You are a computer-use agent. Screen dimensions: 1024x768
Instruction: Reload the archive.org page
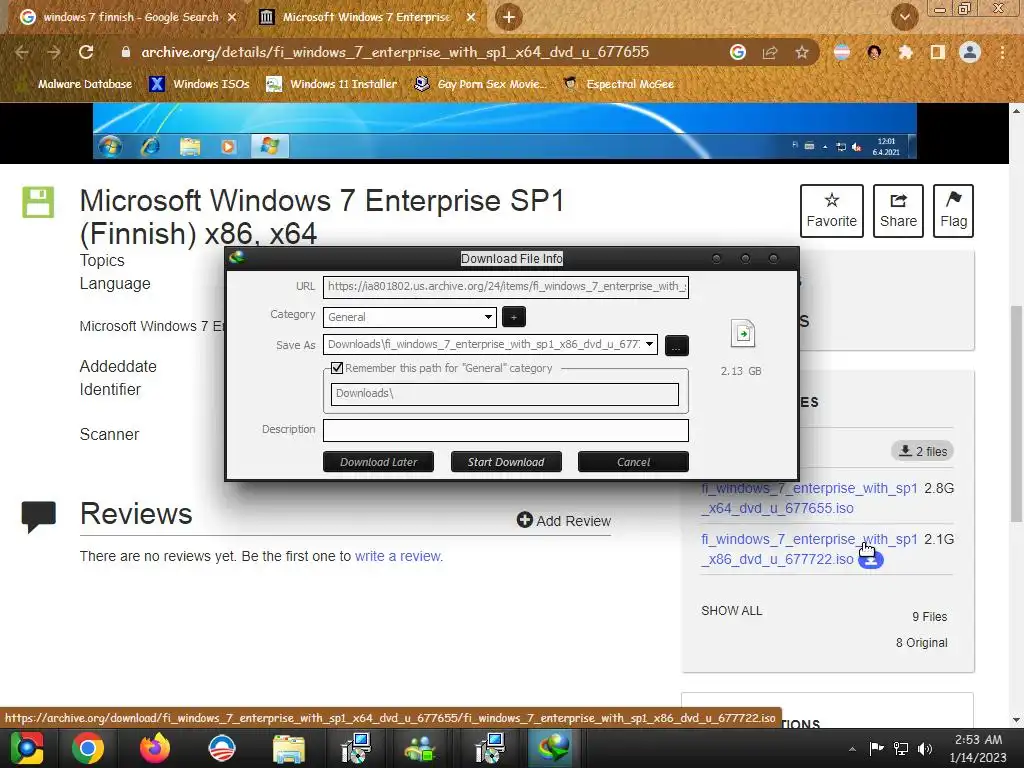point(86,52)
